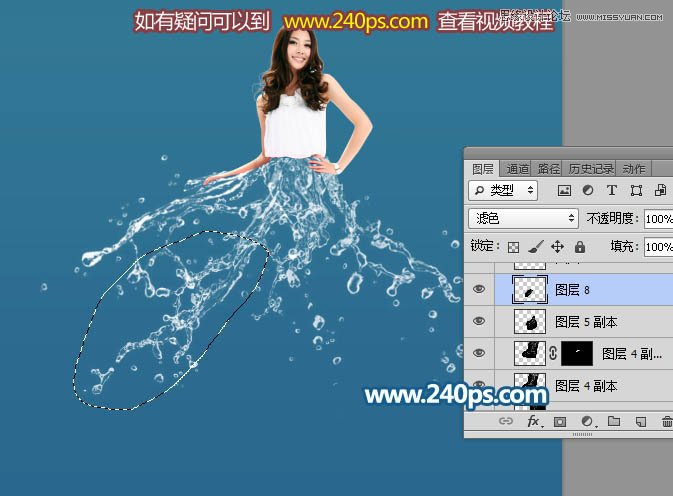This screenshot has height=496, width=673.
Task: Add a layer mask
Action: coord(560,422)
